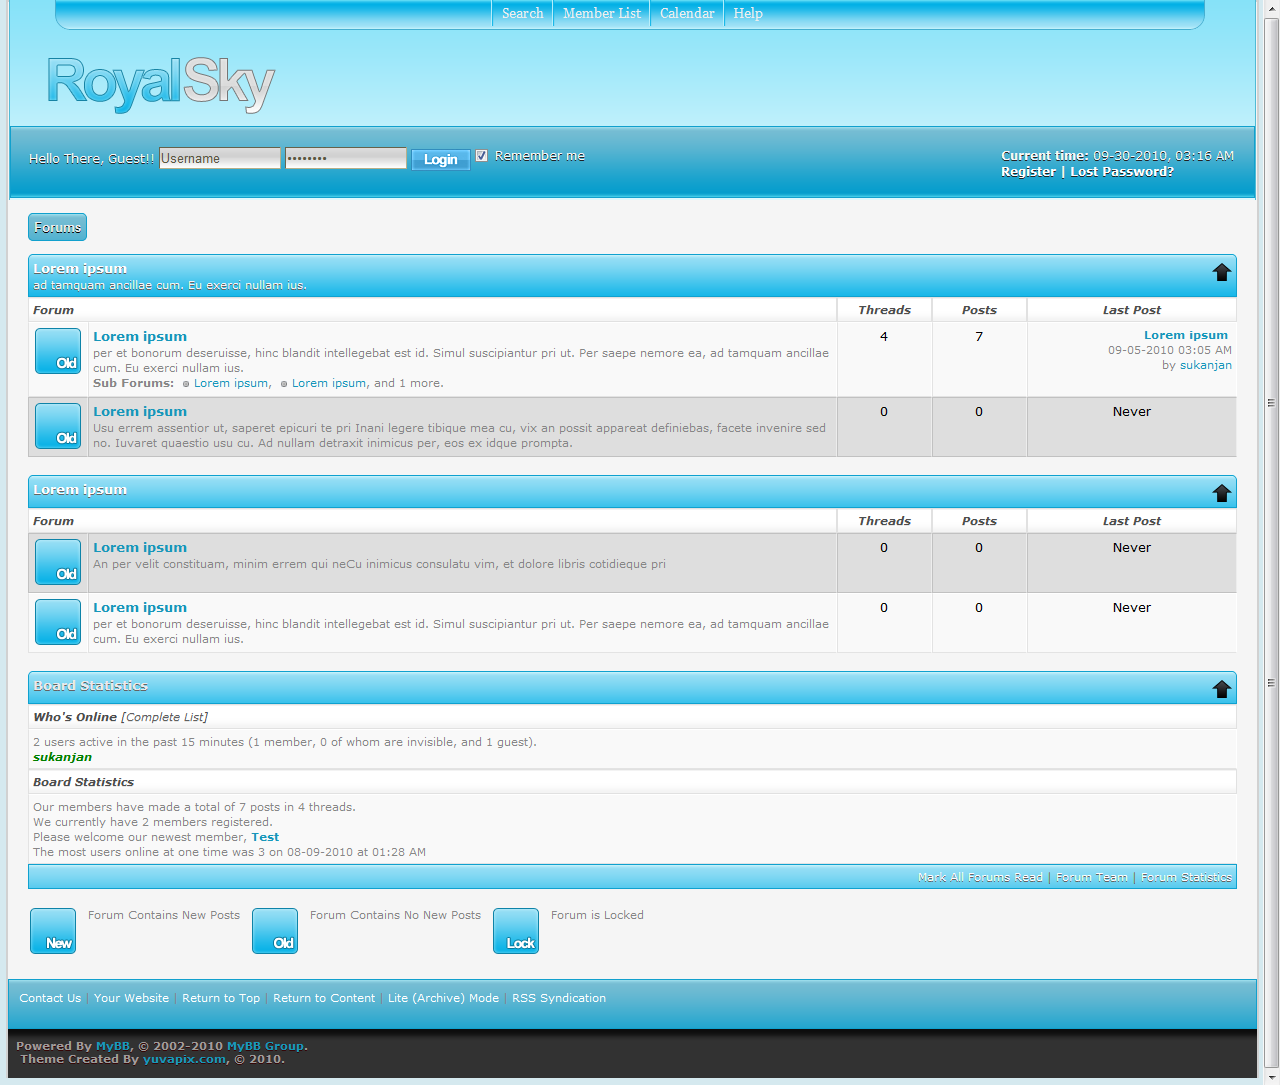Click the Old icon of the fourth forum row
This screenshot has width=1280, height=1085.
click(x=58, y=622)
